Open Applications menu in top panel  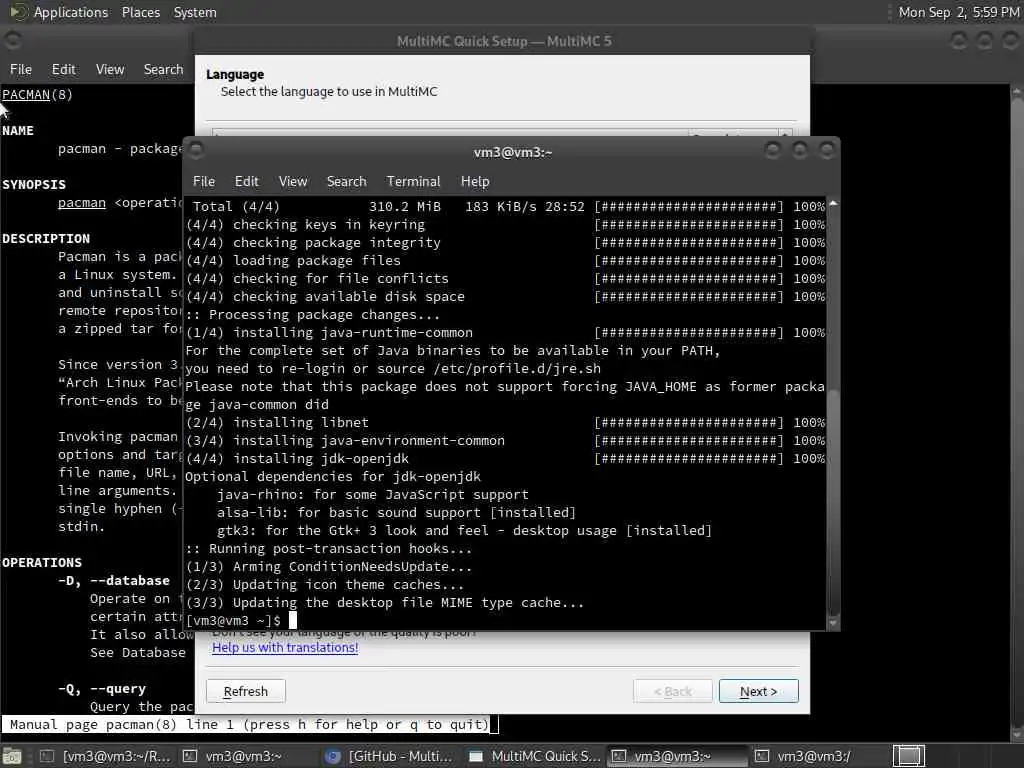click(71, 12)
